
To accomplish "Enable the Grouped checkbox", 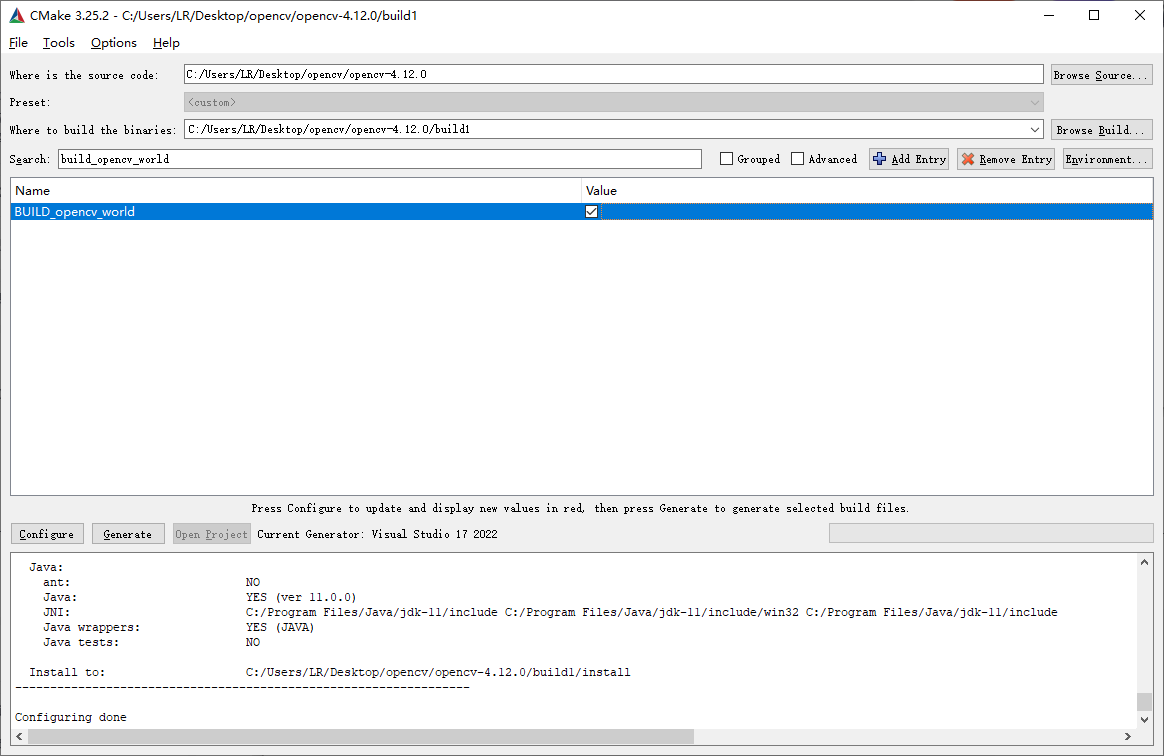I will tap(726, 158).
